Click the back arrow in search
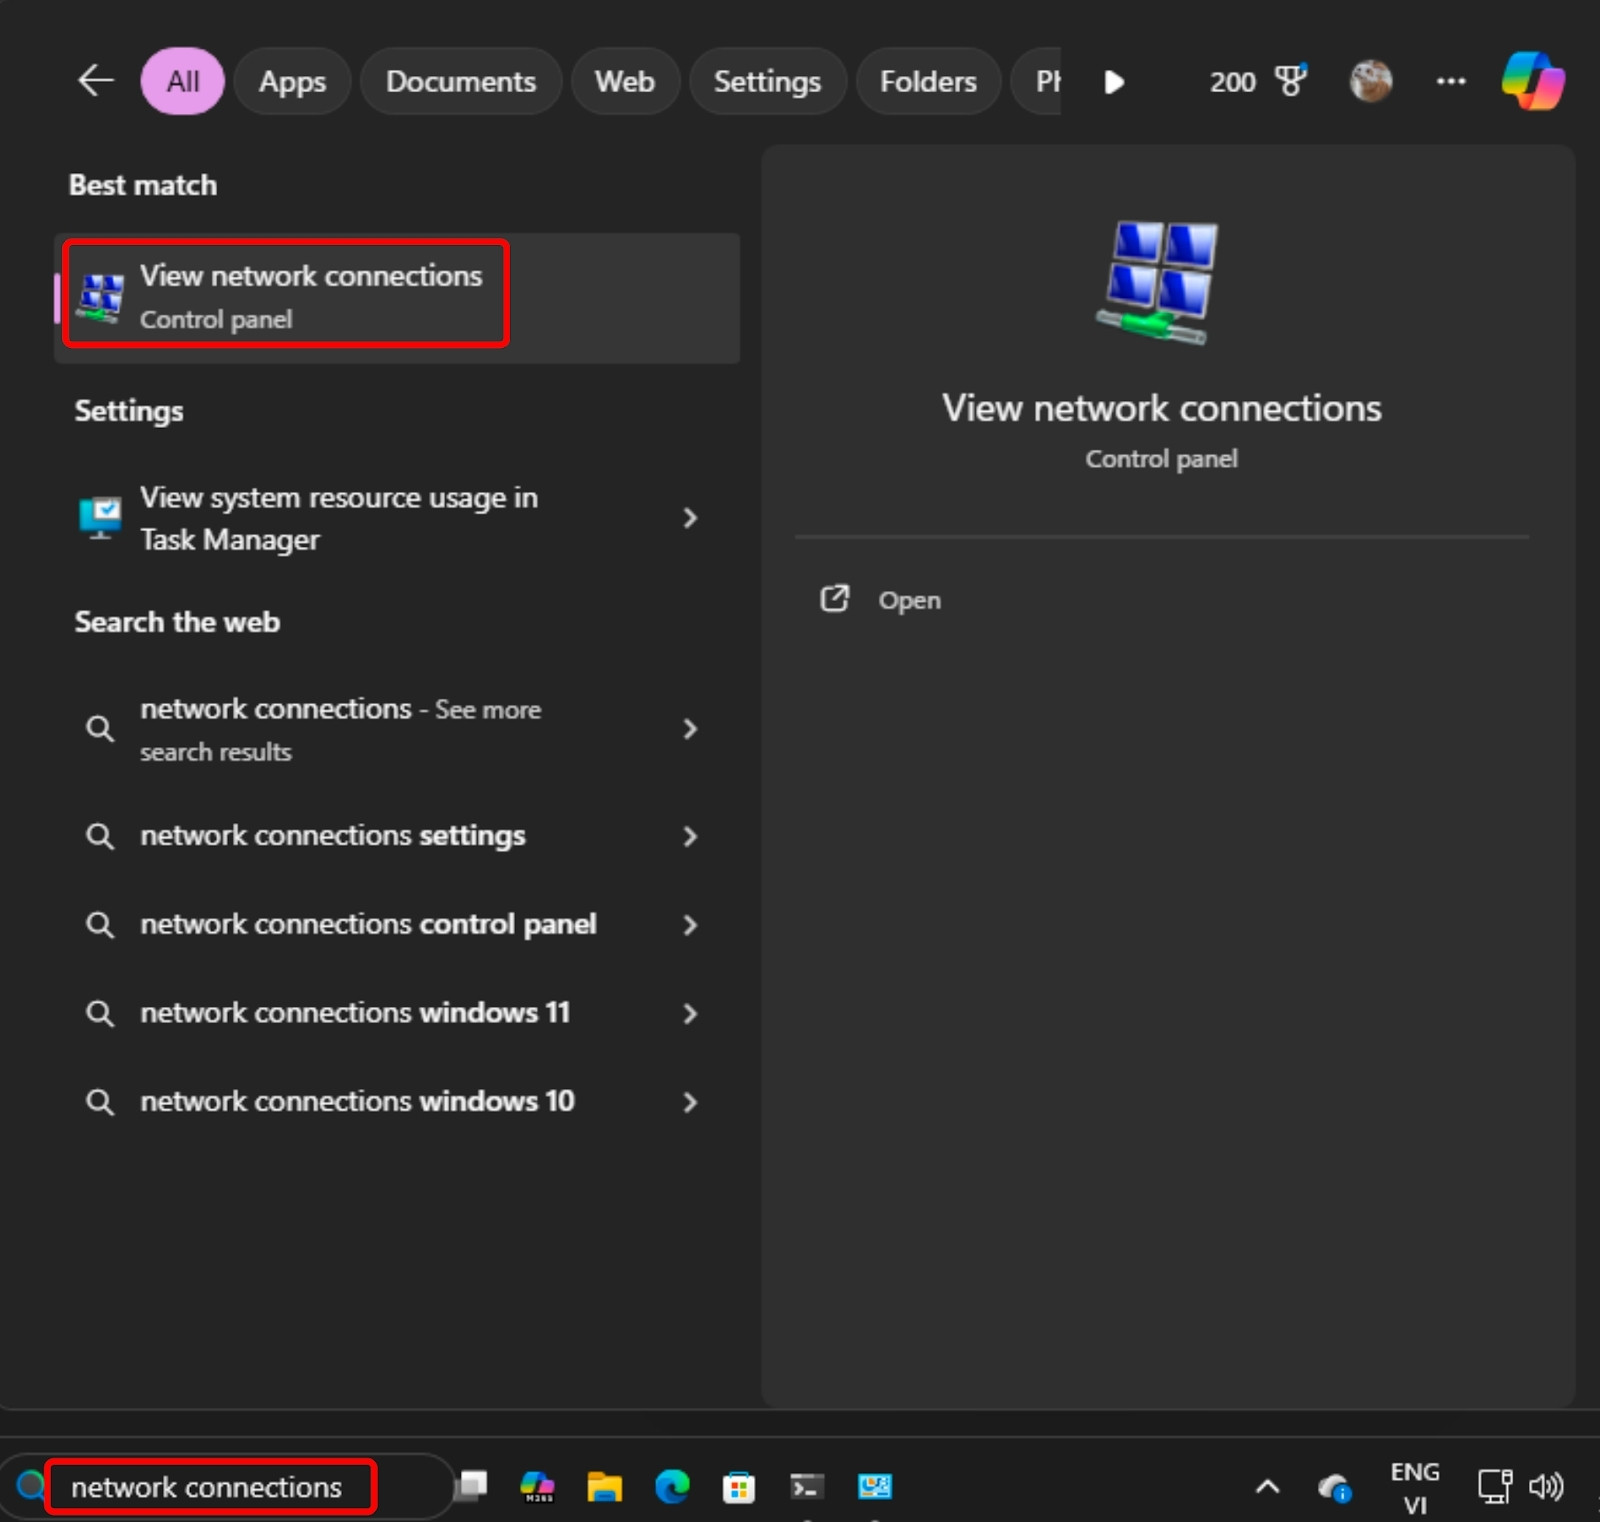The image size is (1600, 1522). tap(95, 81)
